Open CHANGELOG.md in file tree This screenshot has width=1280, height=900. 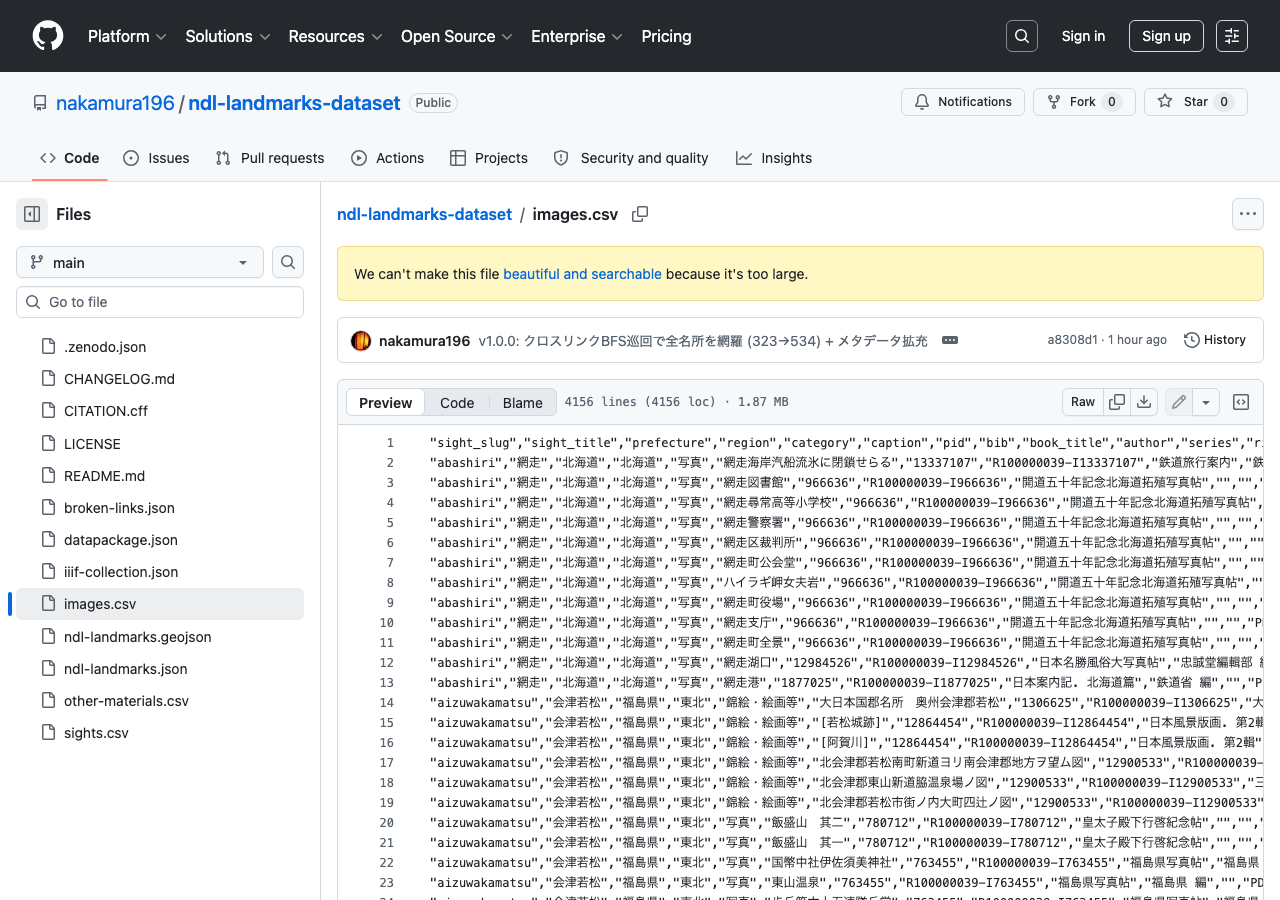click(160, 379)
